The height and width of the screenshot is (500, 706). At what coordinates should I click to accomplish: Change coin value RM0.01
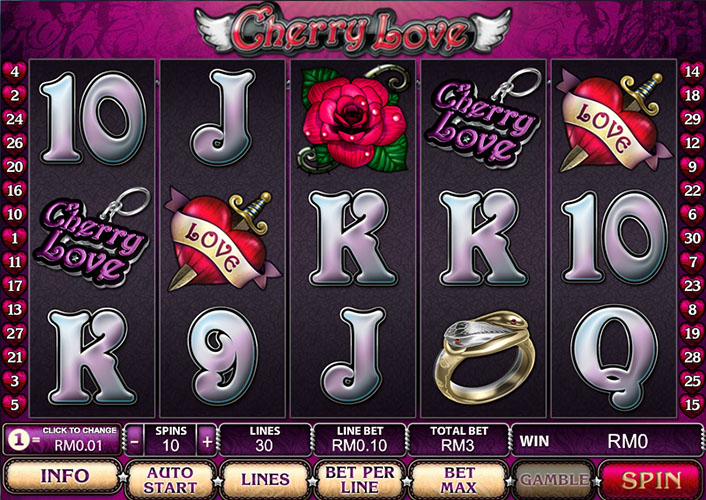pos(62,440)
